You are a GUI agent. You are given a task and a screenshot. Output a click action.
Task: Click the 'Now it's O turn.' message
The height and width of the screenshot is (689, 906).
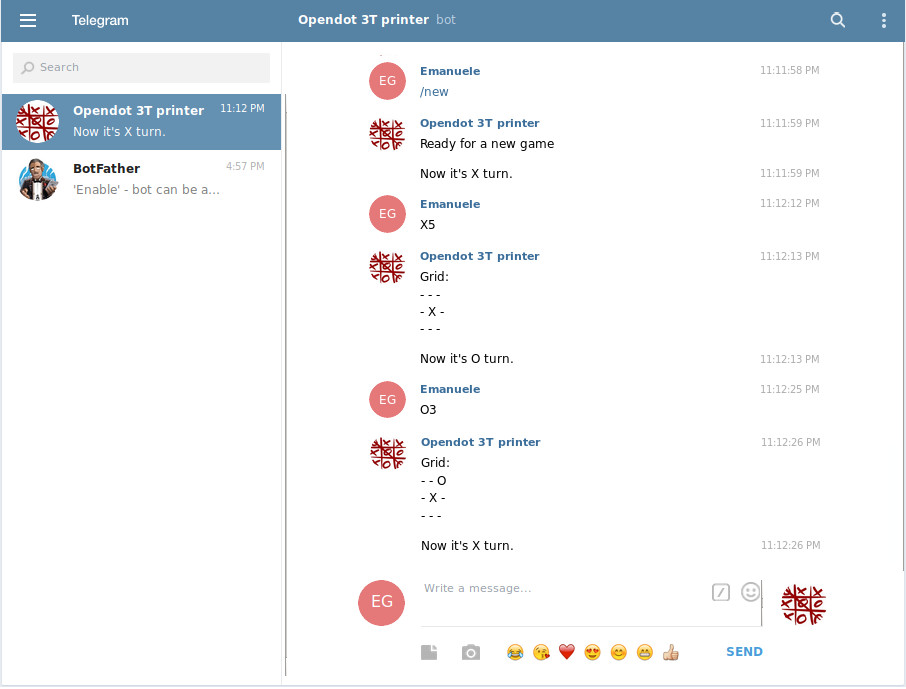pos(466,359)
